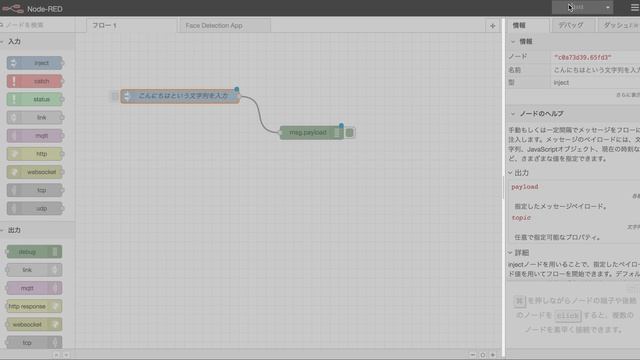Click the Node-RED logo in the header
The image size is (640, 360).
click(13, 8)
